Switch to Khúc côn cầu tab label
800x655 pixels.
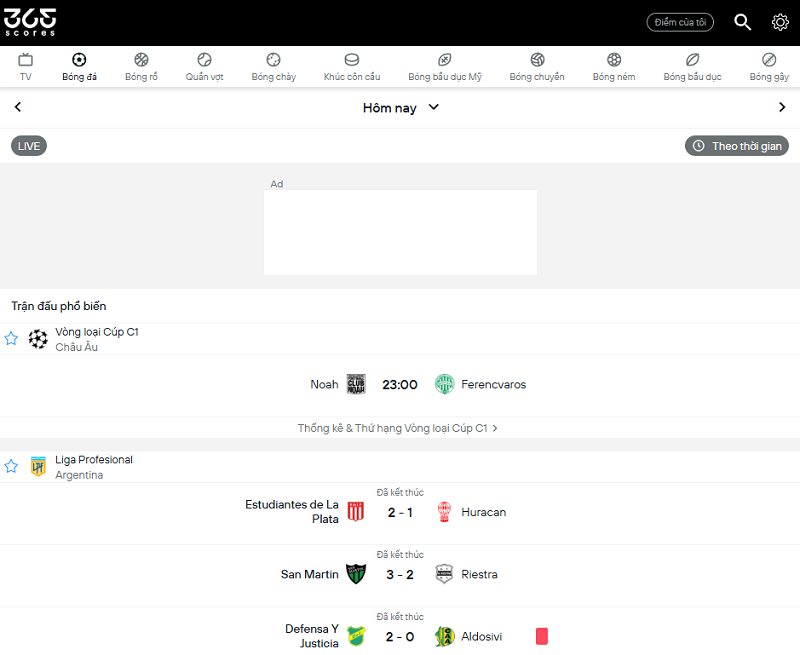[x=352, y=77]
